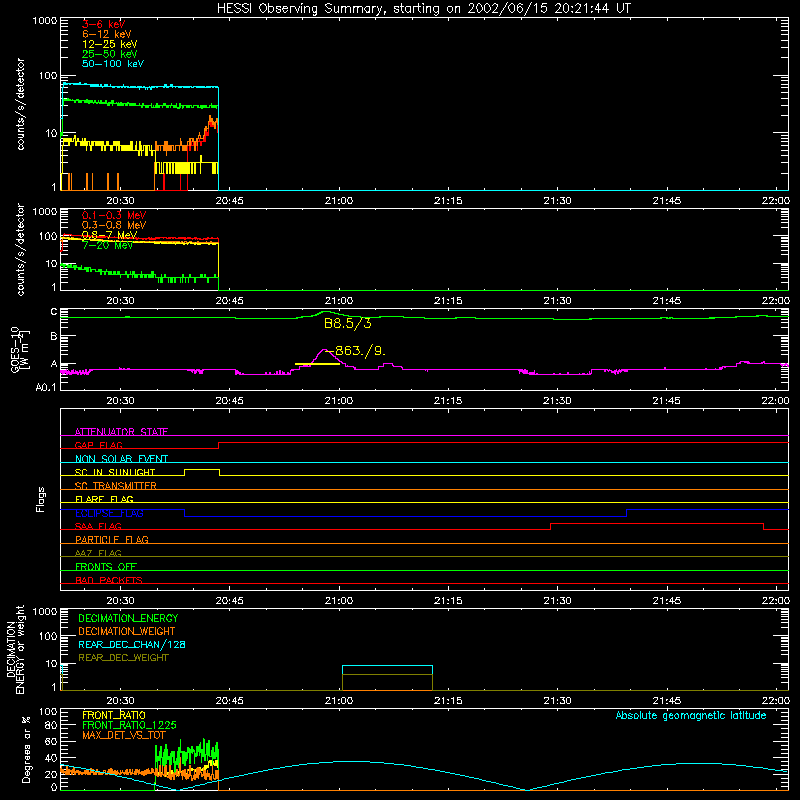Screen dimensions: 800x800
Task: Click the Absolute geomagnetic latitude label
Action: [x=691, y=715]
